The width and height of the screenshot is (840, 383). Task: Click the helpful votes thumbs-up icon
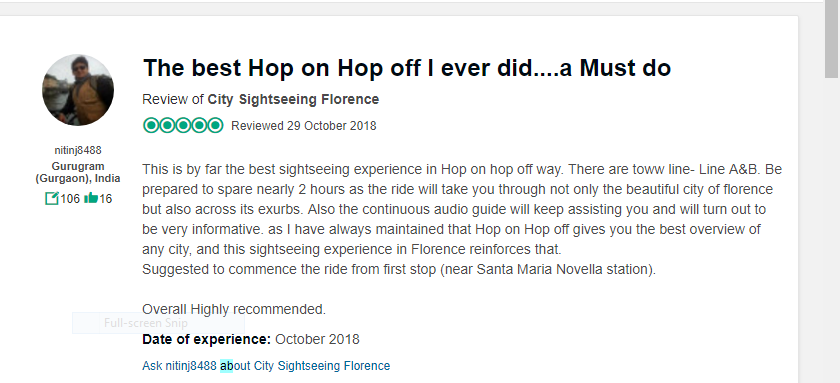point(91,198)
